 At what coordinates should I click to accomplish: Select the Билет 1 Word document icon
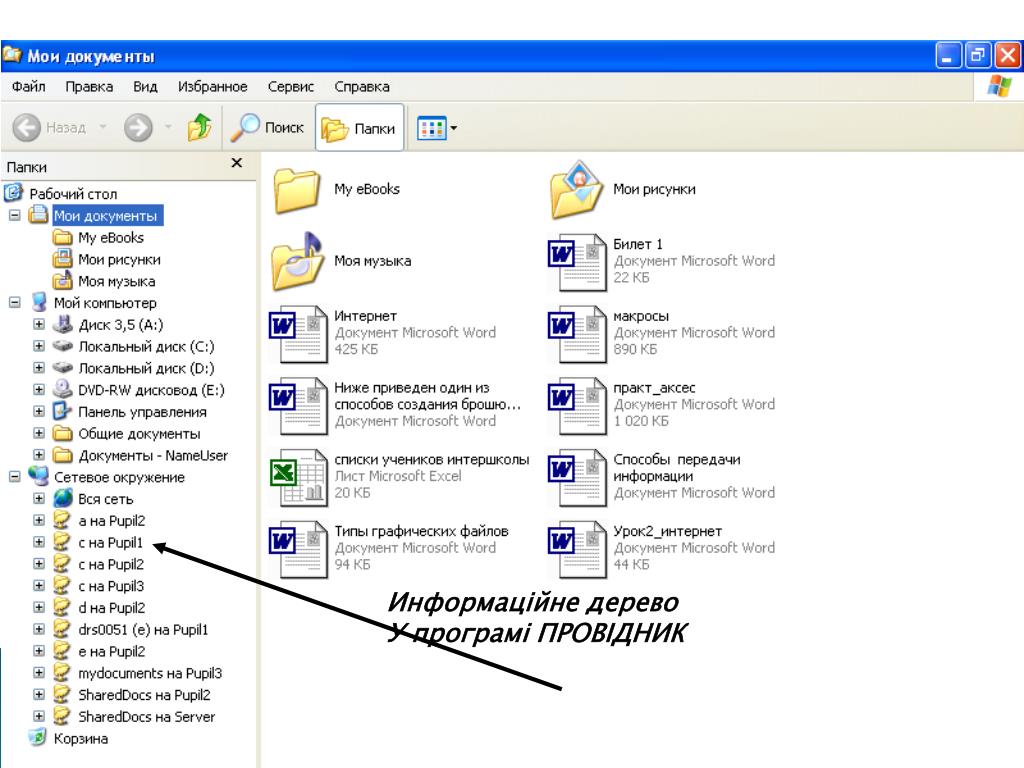pyautogui.click(x=577, y=262)
